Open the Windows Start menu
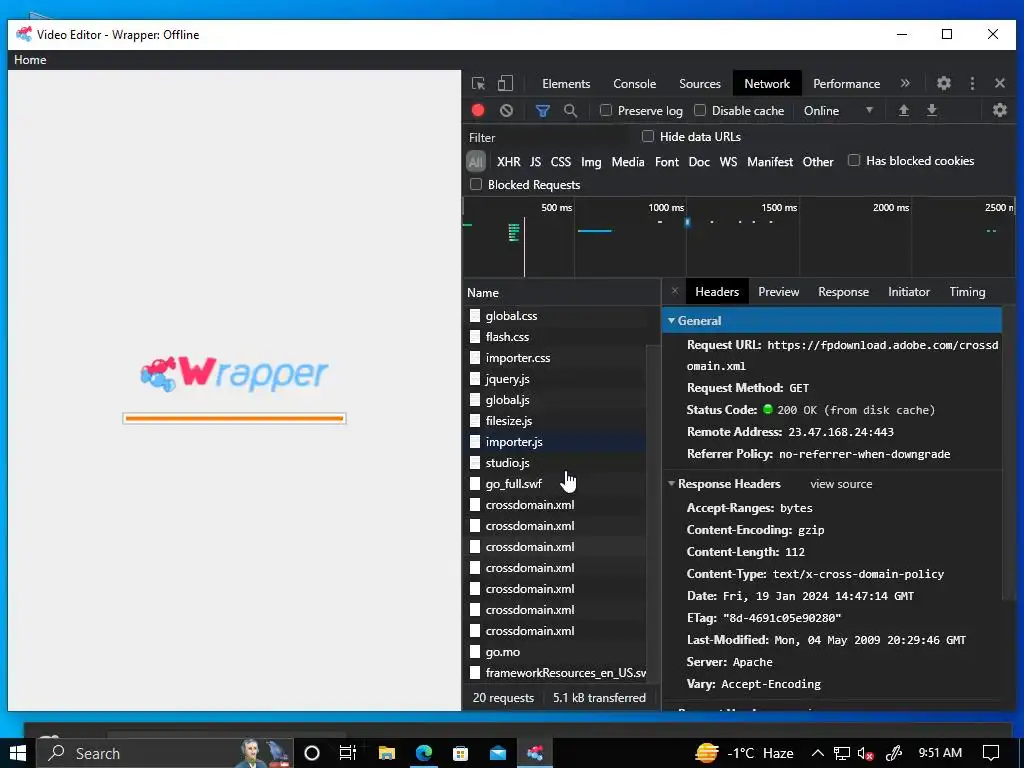Screen dimensions: 1024x768 [x=18, y=753]
